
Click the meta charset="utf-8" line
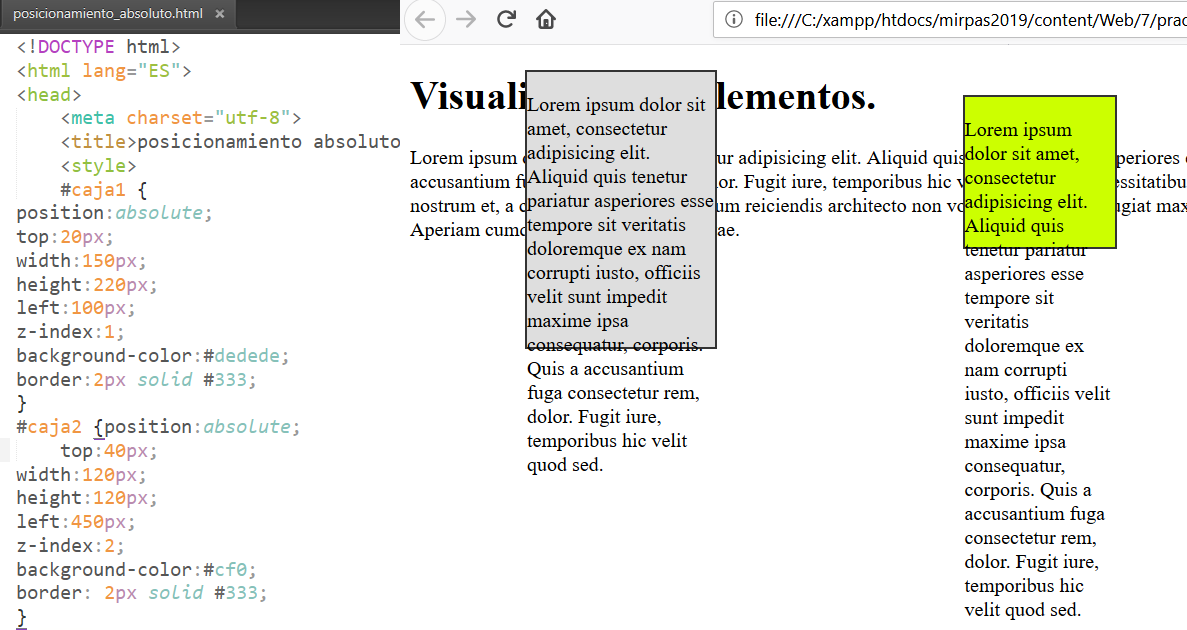[181, 118]
